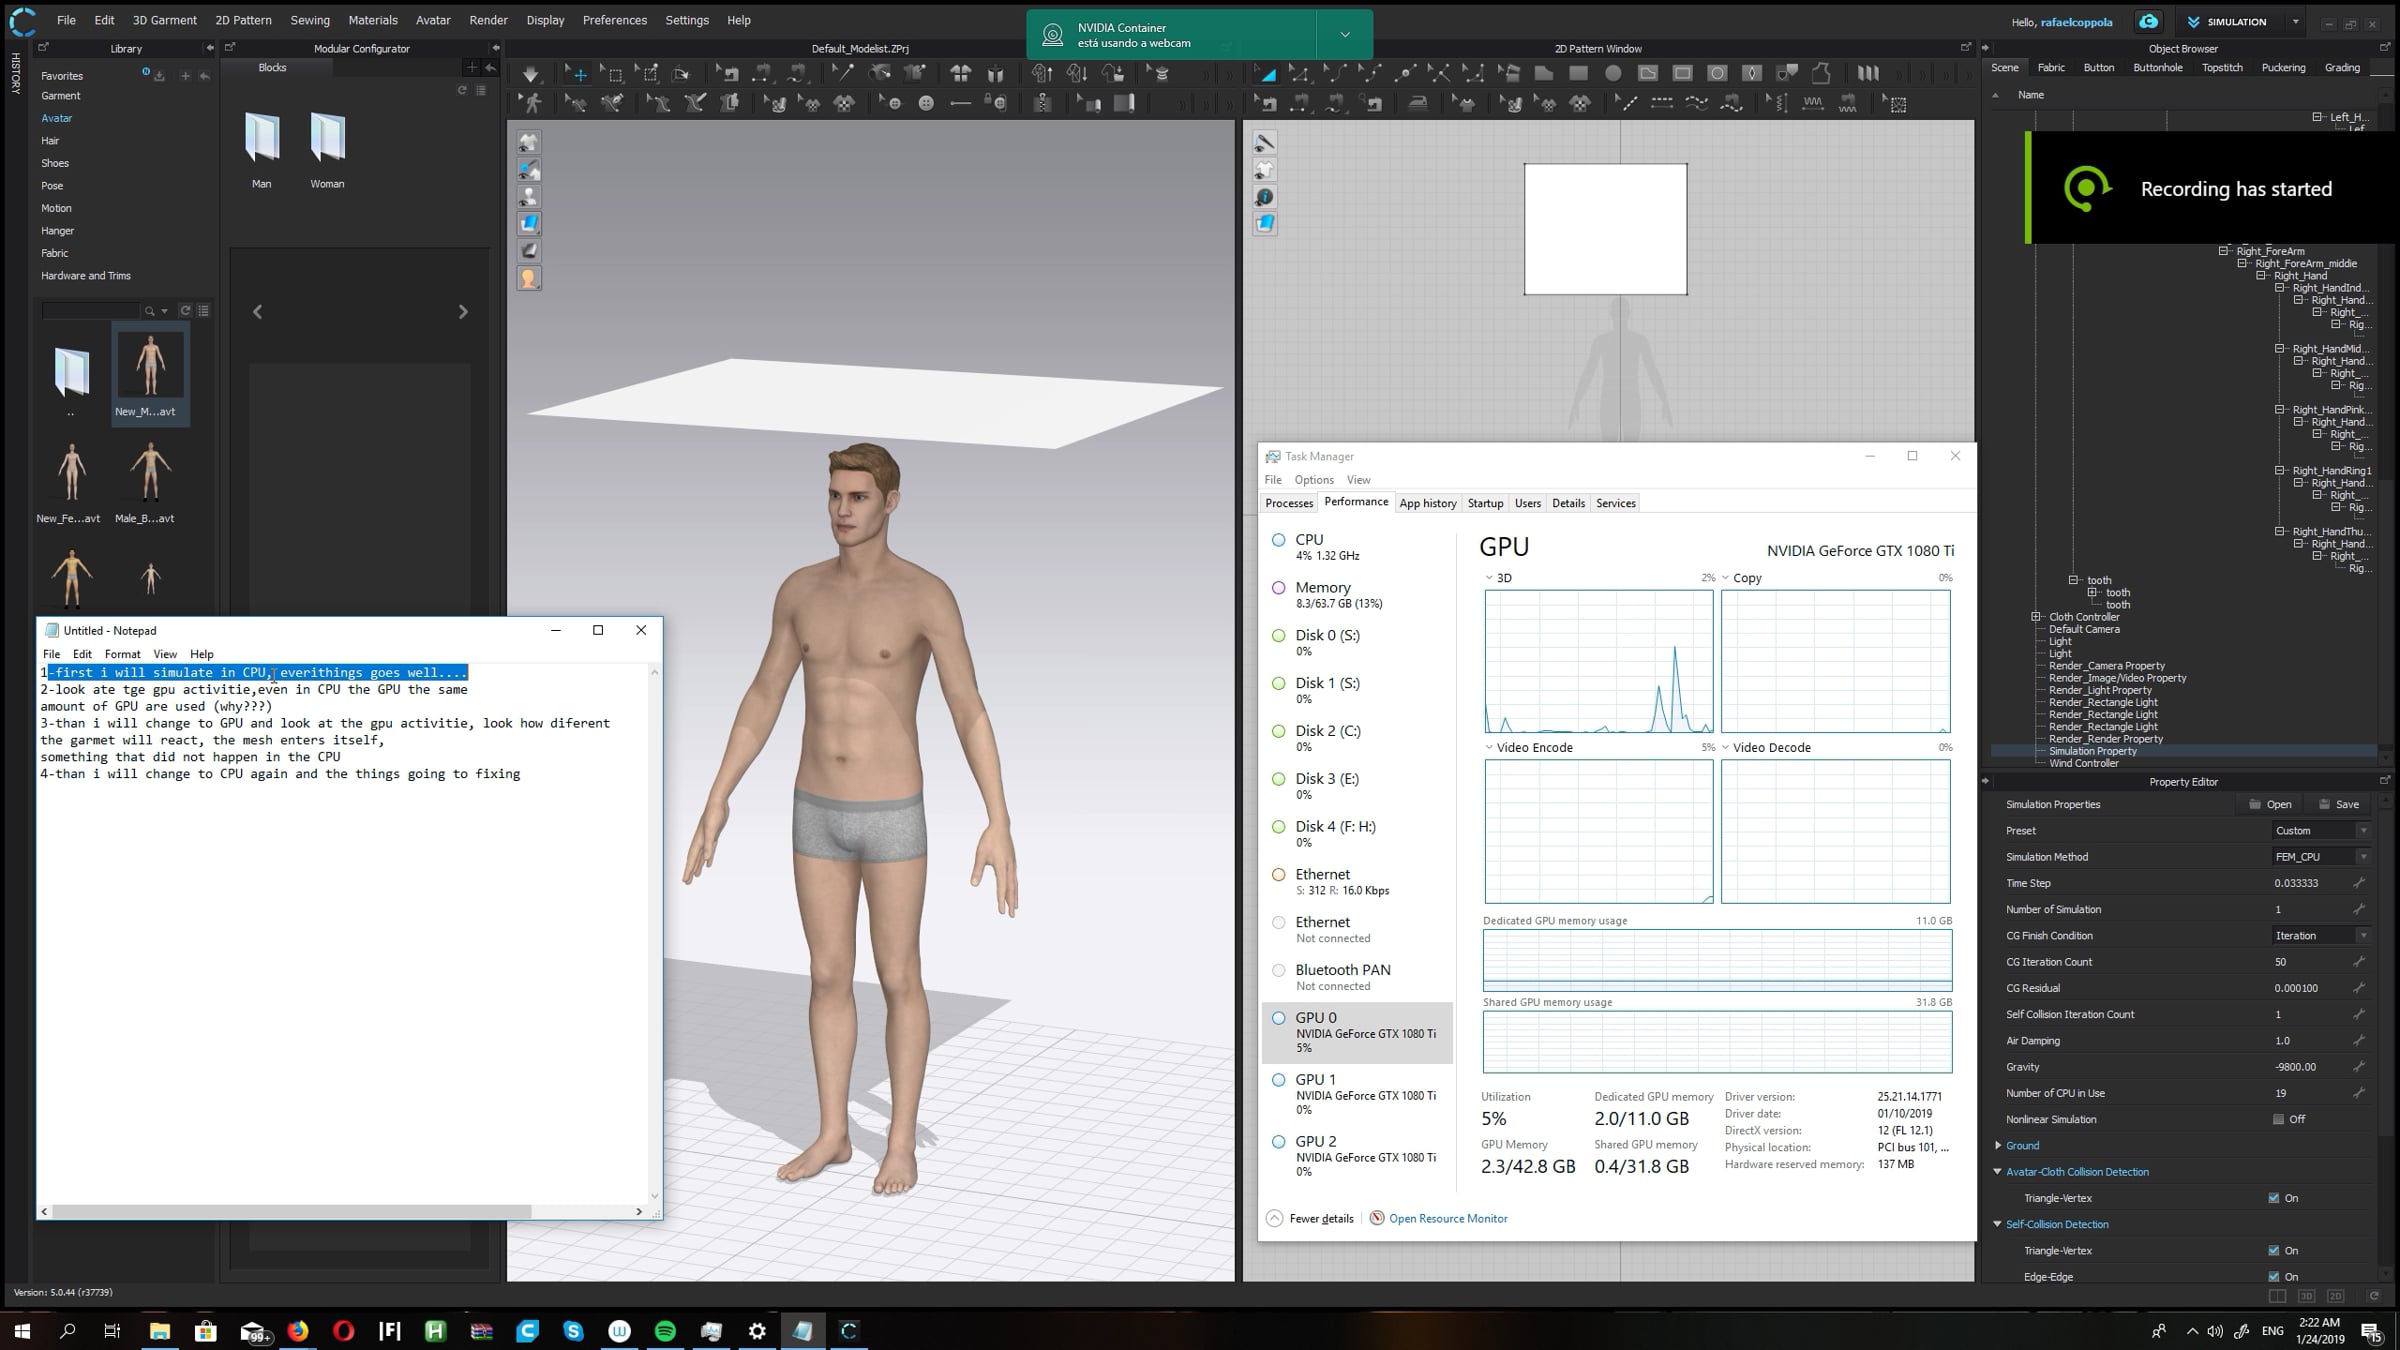Collapse the Self-Collision Detection section
Viewport: 2400px width, 1350px height.
[x=1998, y=1224]
